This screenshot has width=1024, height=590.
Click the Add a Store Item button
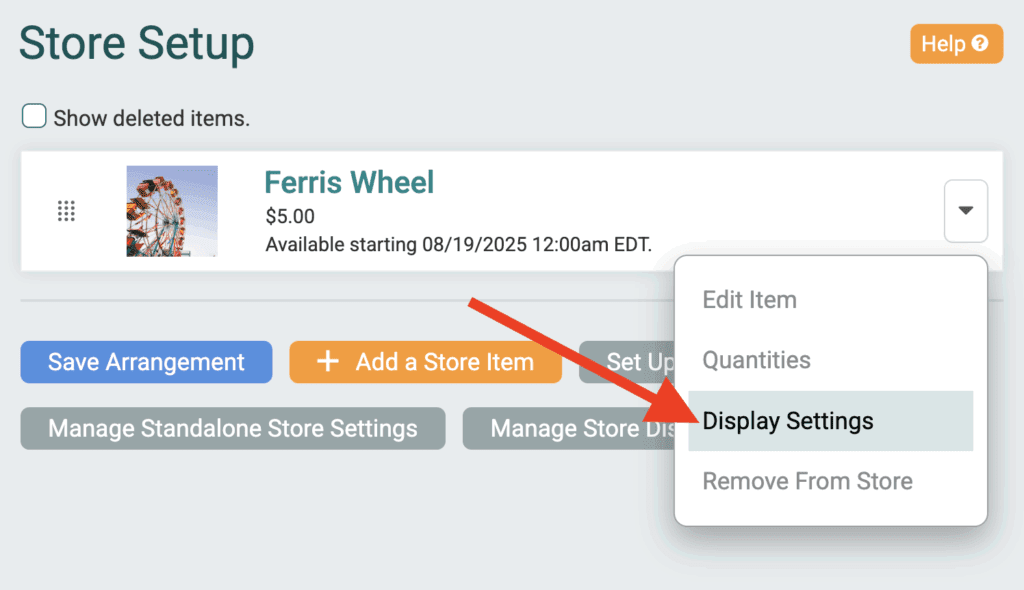pyautogui.click(x=426, y=362)
